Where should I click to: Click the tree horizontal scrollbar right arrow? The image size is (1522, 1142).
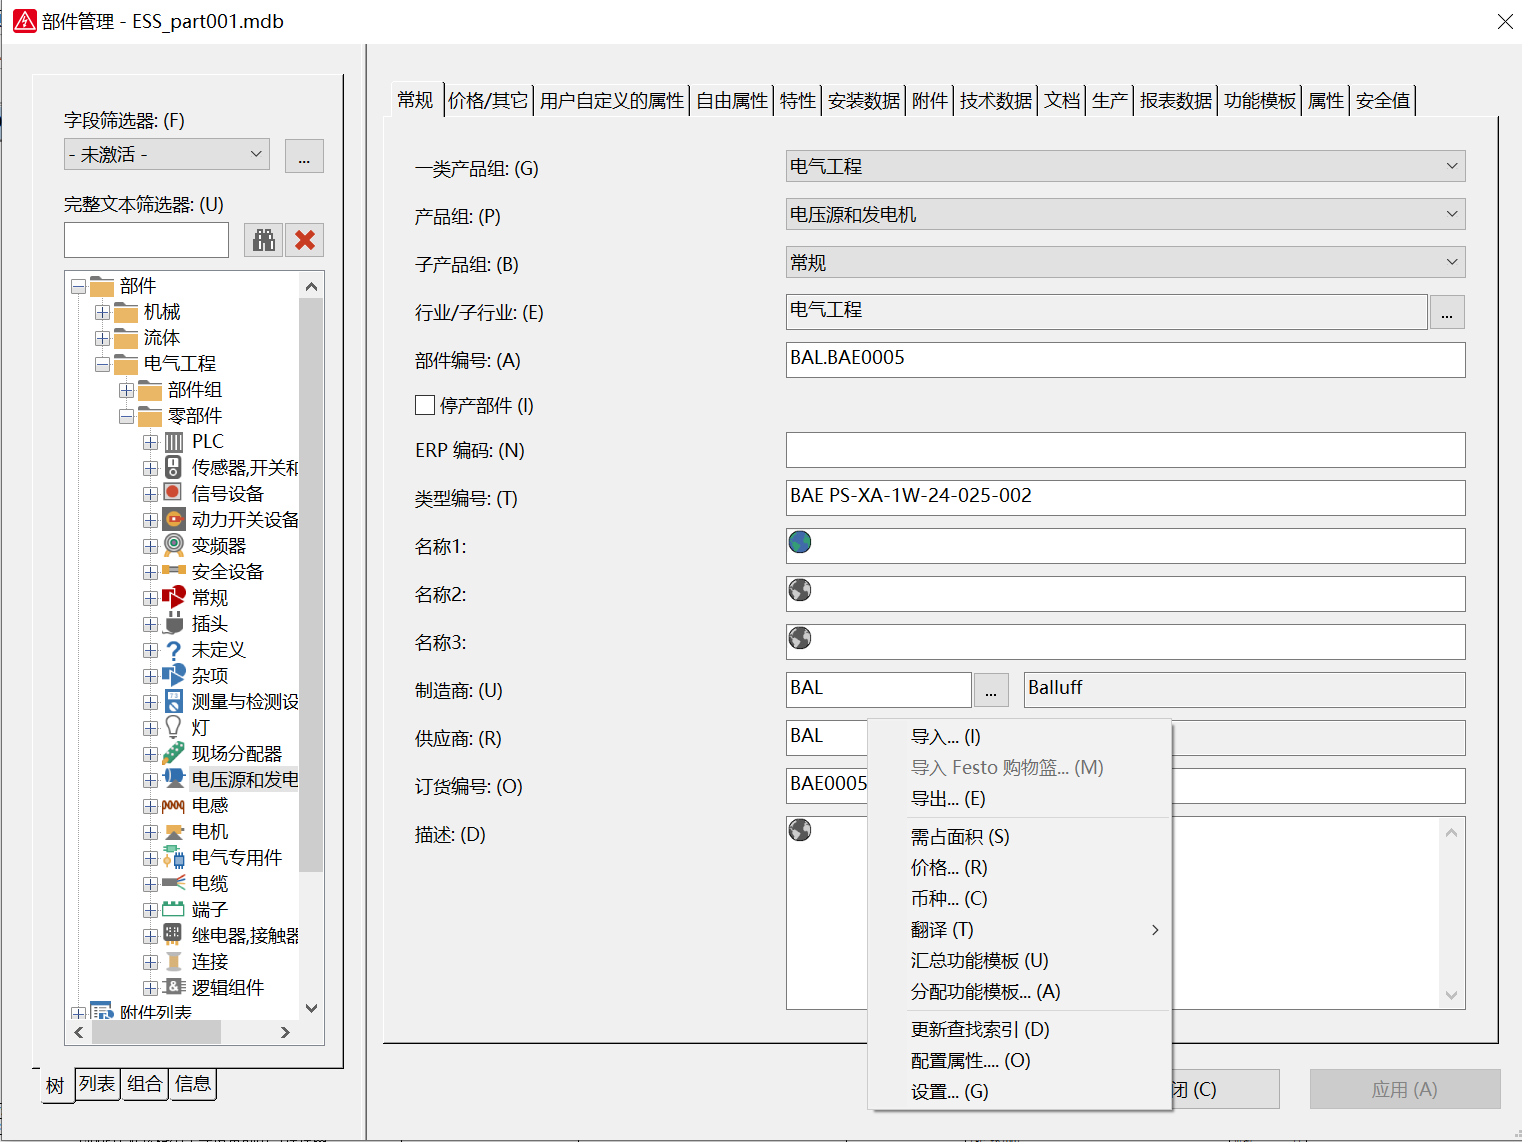pyautogui.click(x=286, y=1032)
